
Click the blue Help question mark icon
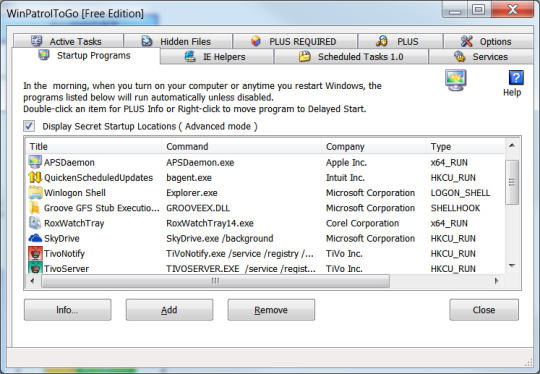[516, 77]
